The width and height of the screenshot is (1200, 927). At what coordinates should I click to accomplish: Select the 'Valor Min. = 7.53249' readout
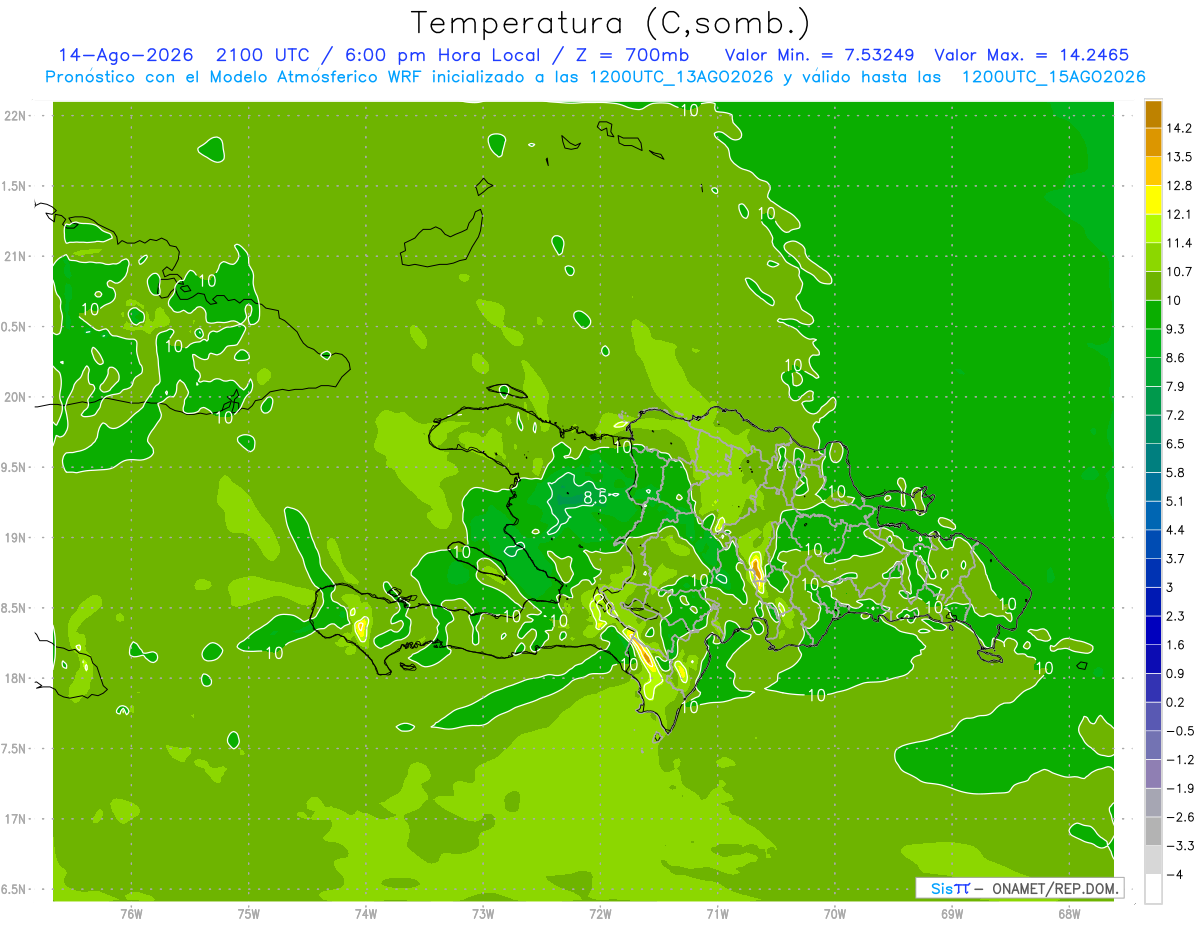click(818, 54)
